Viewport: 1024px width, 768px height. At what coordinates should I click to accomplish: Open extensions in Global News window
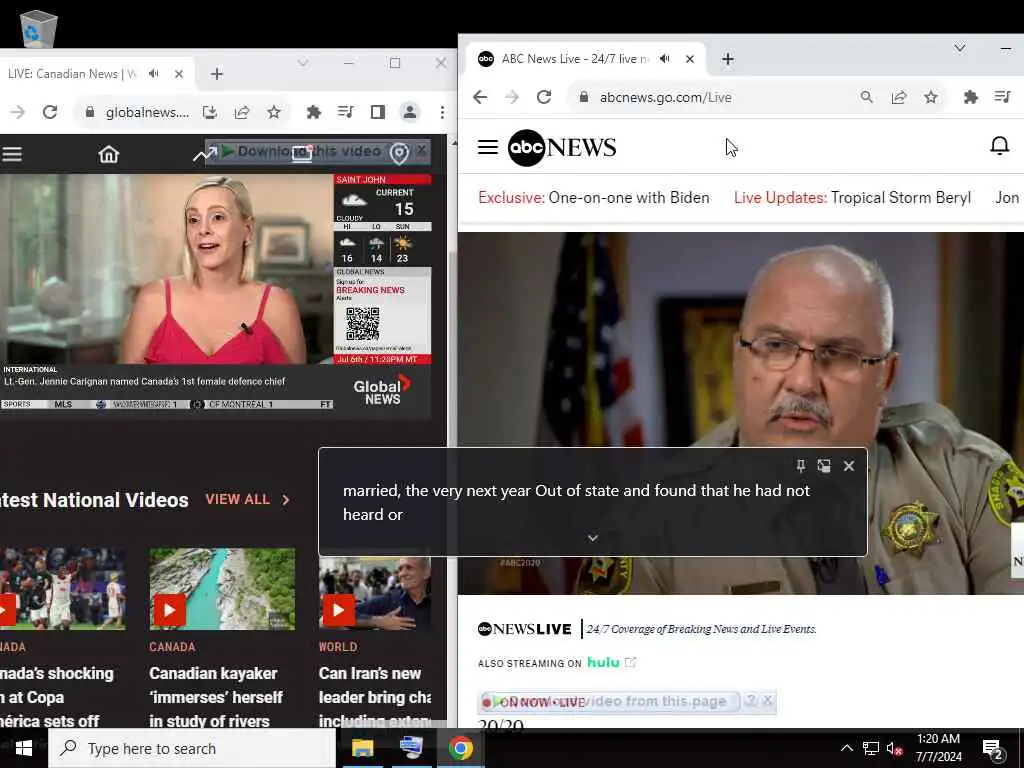(x=313, y=112)
